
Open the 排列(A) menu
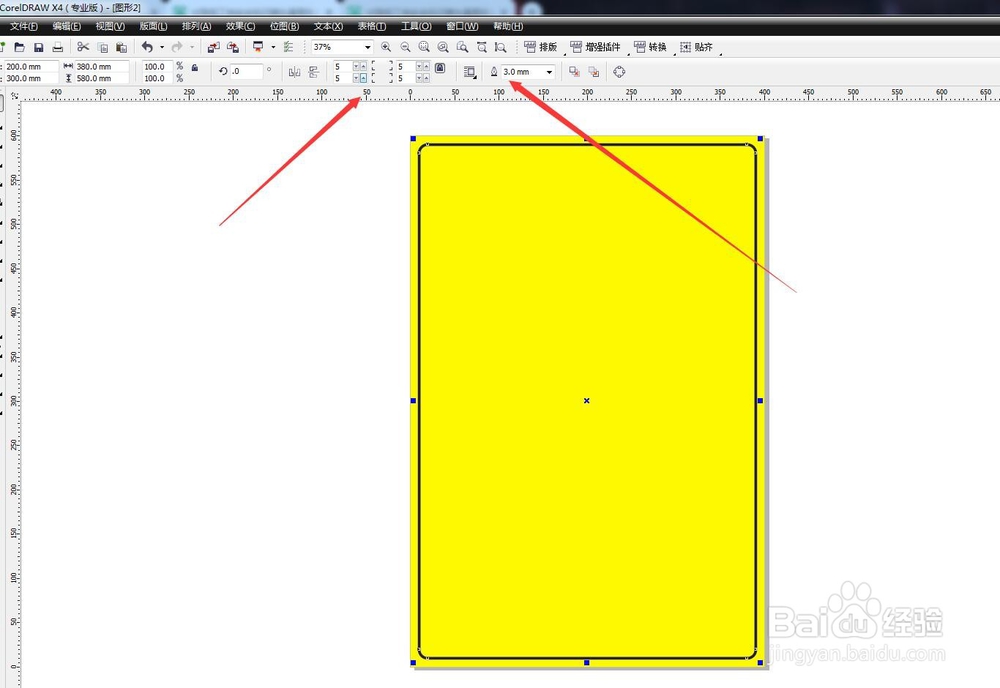click(x=196, y=26)
